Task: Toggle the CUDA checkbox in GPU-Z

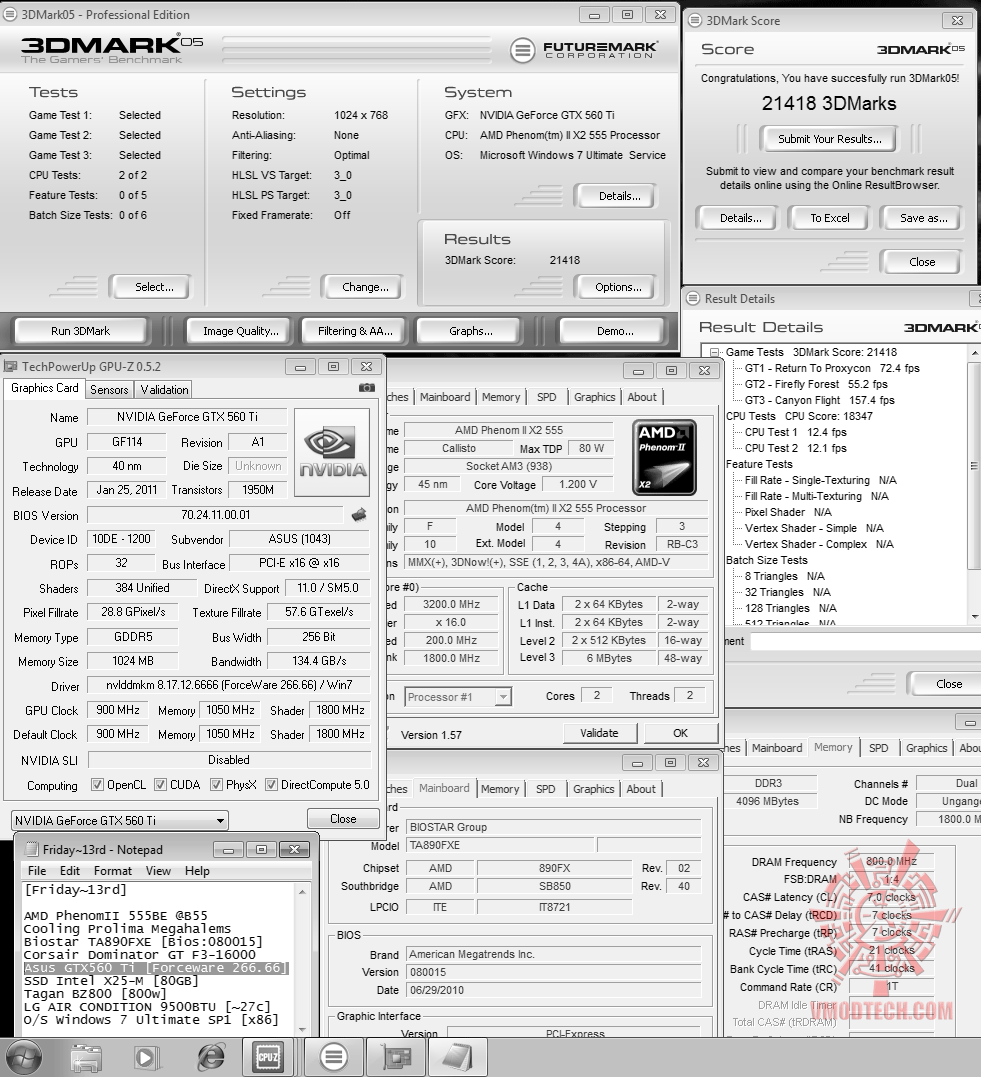Action: click(160, 784)
